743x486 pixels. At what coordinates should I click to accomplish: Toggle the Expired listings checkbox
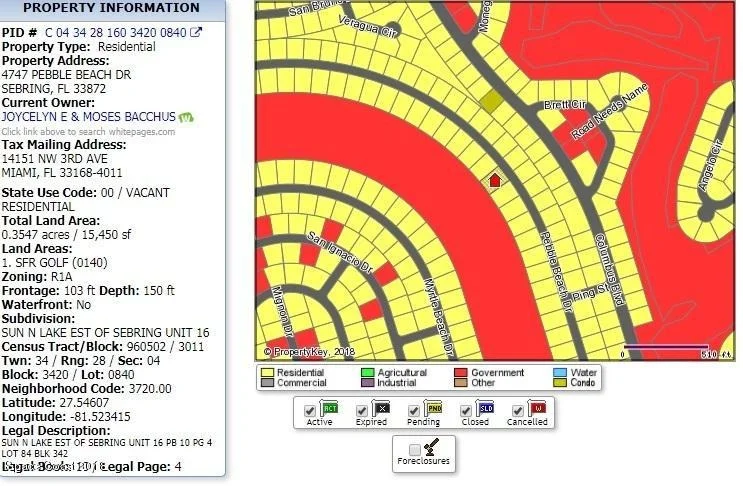tap(362, 411)
